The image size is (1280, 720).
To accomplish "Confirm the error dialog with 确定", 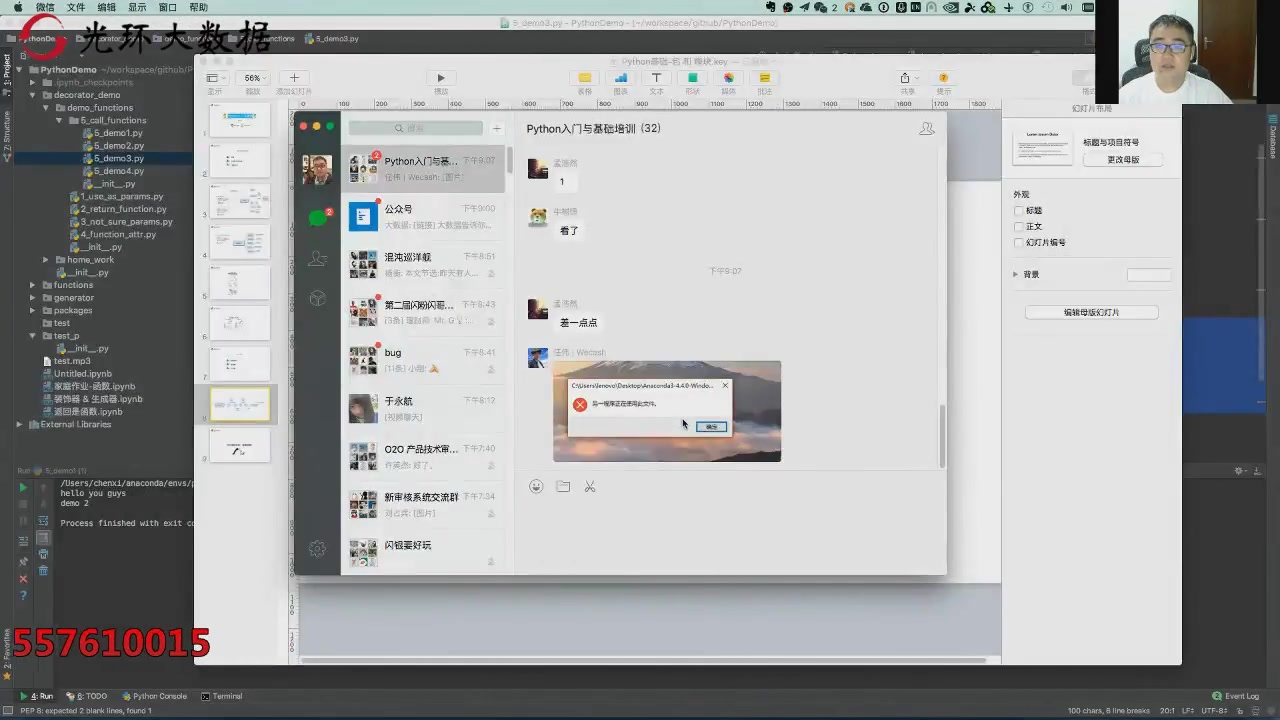I will tap(711, 427).
